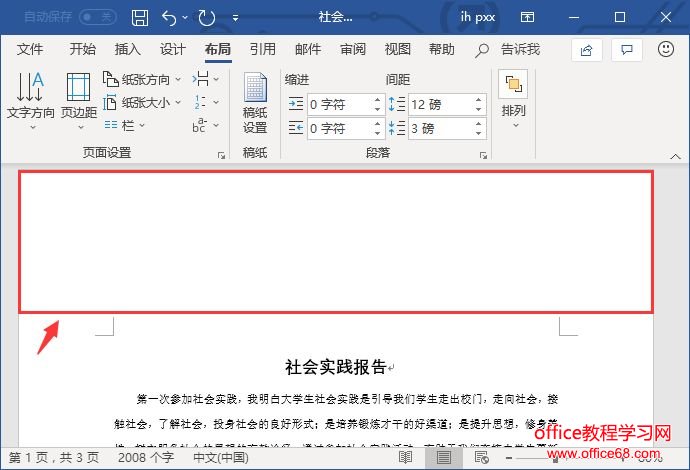Open the 排列 arrange button
This screenshot has width=690, height=470.
coord(514,99)
